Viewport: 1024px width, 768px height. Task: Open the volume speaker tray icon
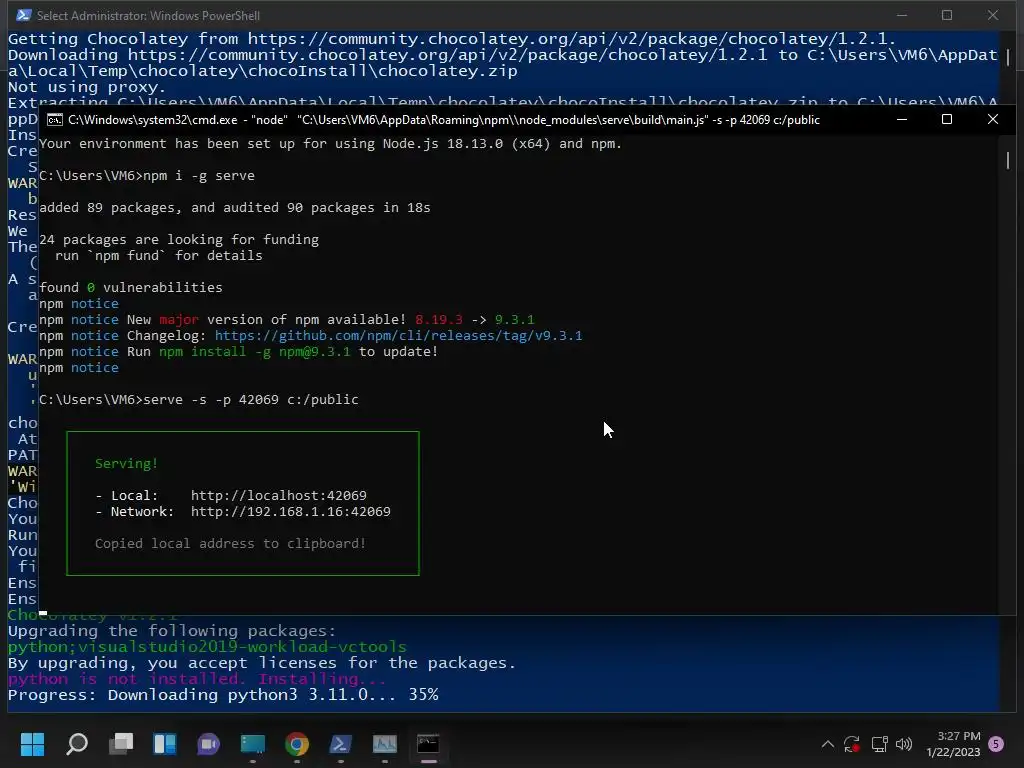click(904, 744)
